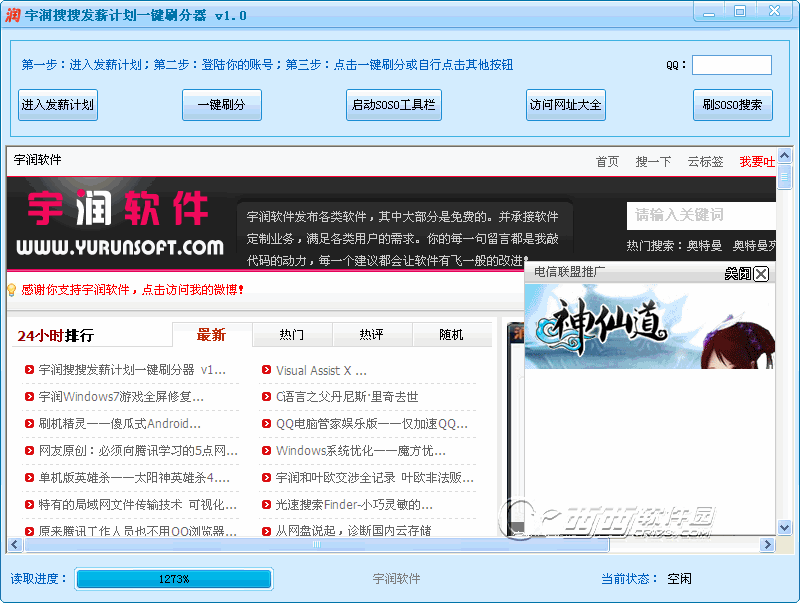The height and width of the screenshot is (603, 800).
Task: Click red arrow bullet beside 光速搜索Finder
Action: 266,505
